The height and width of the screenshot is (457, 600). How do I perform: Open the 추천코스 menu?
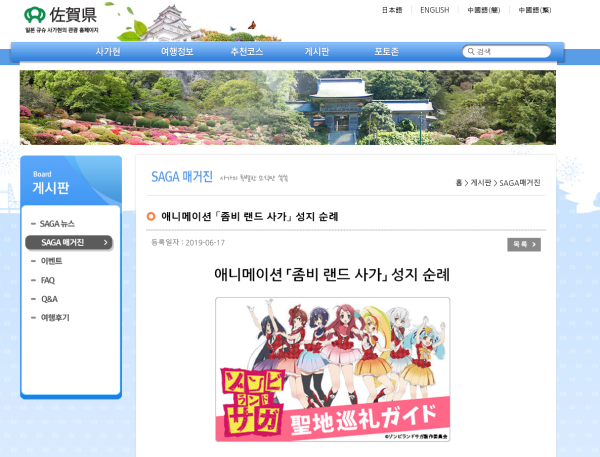click(x=247, y=52)
